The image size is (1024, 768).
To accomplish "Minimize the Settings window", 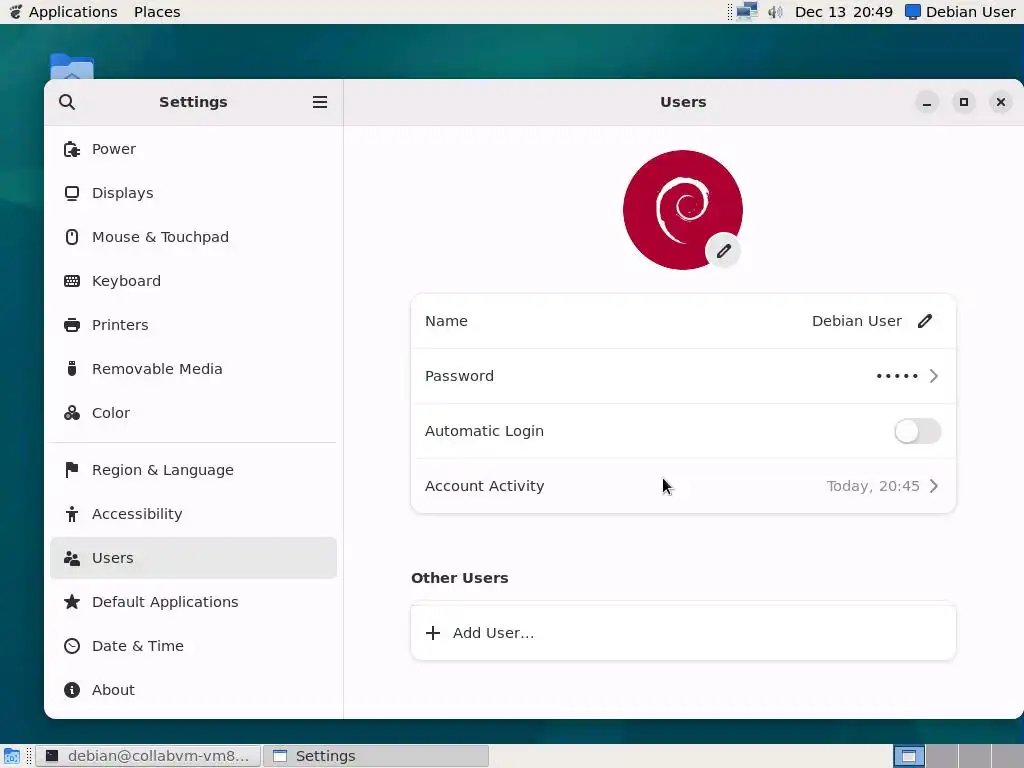I will click(927, 102).
